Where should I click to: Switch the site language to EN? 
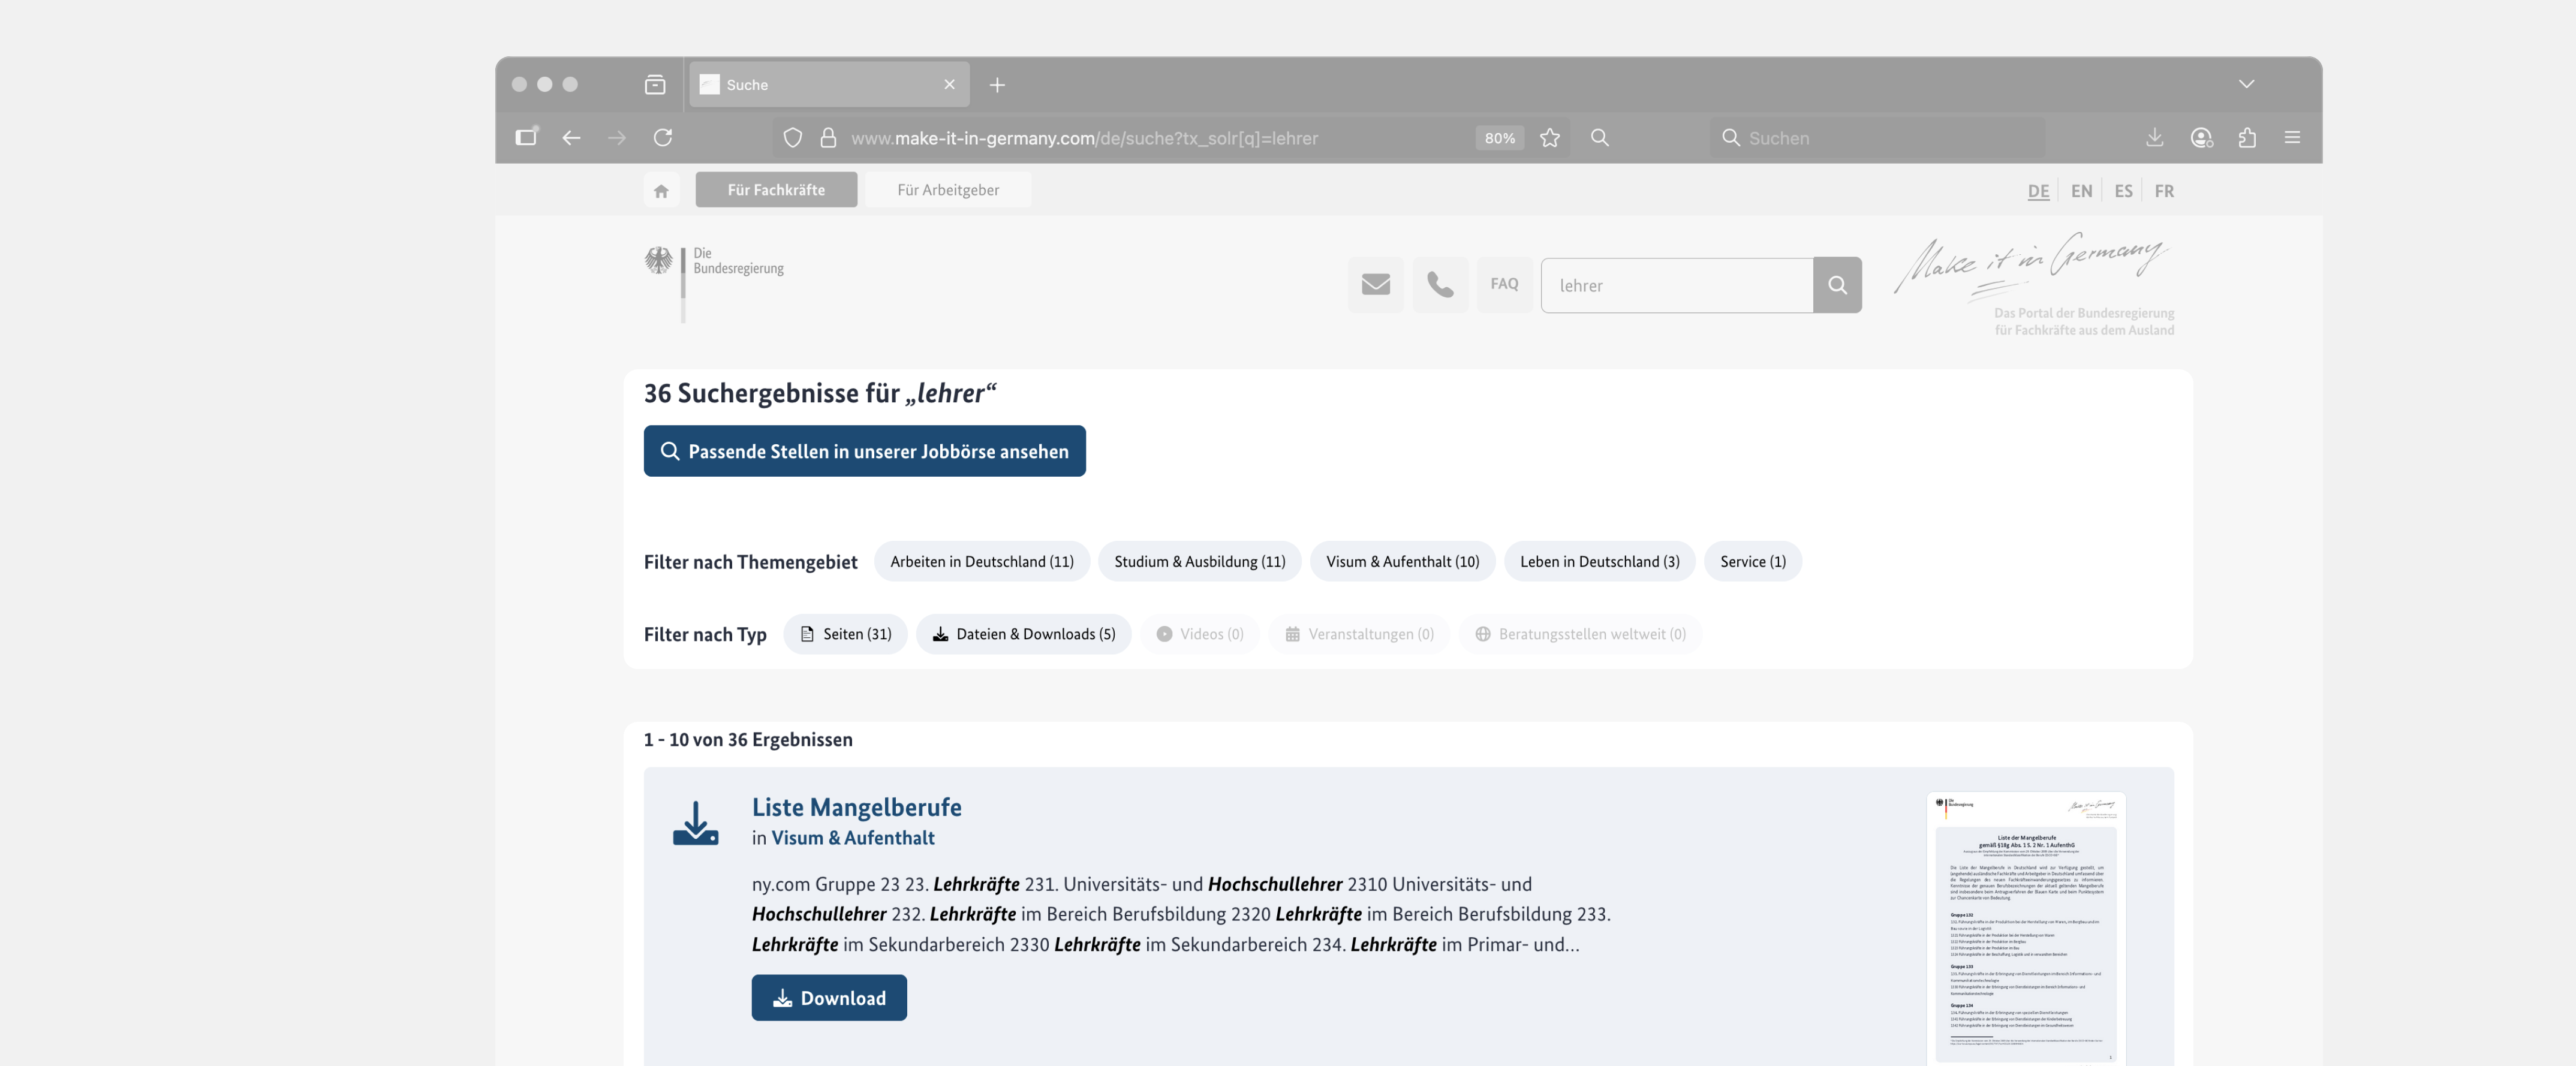pos(2081,191)
